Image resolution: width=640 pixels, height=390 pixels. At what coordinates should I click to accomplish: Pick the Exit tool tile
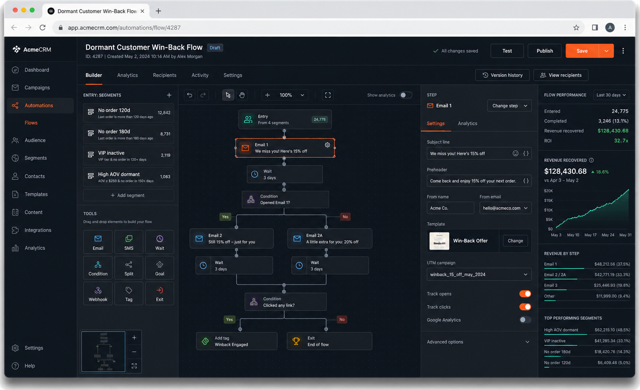click(x=160, y=294)
